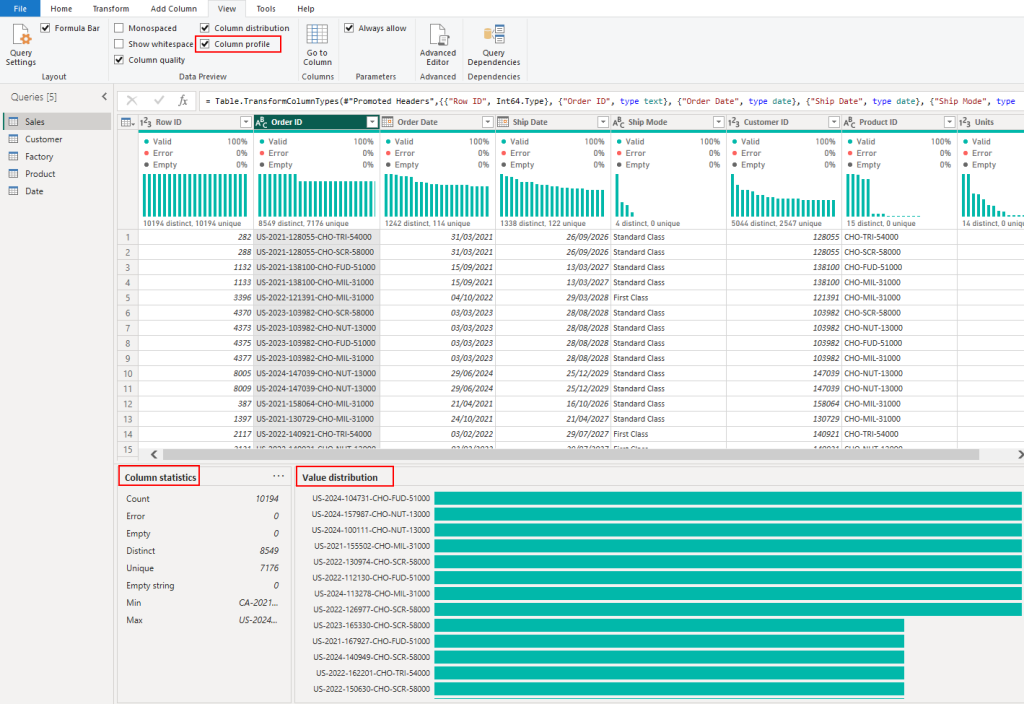Click the formula bar M code text
This screenshot has width=1024, height=704.
[x=610, y=101]
